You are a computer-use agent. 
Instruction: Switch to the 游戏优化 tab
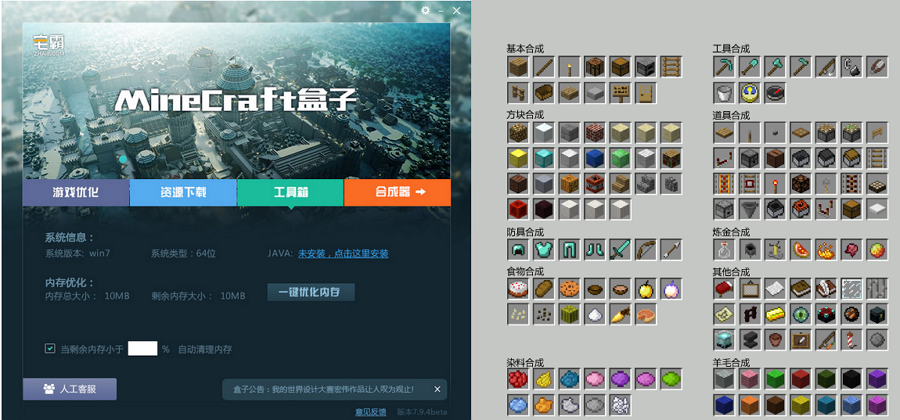76,192
